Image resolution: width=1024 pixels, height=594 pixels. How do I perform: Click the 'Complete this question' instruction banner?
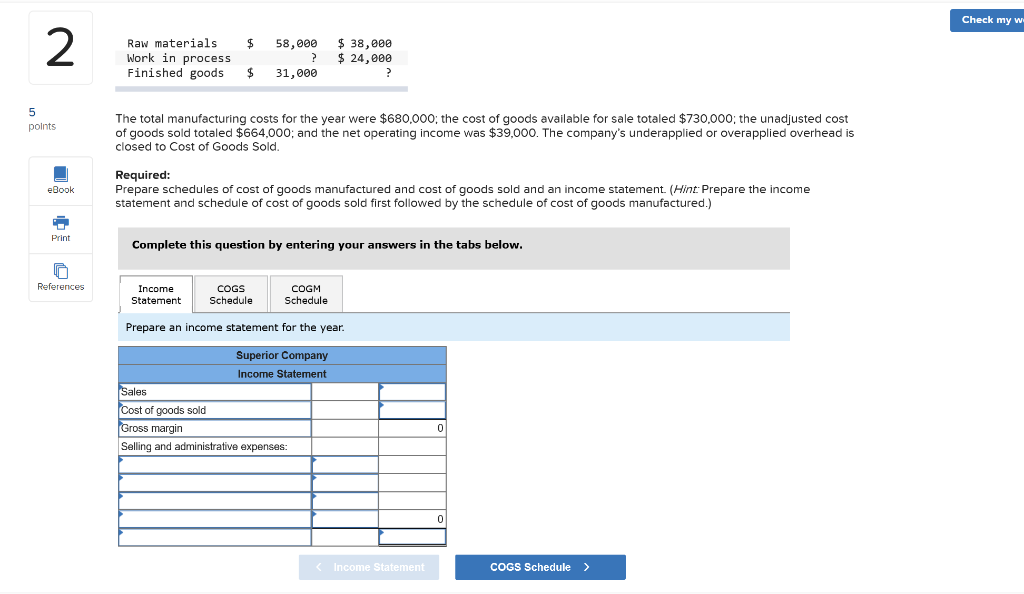(454, 248)
